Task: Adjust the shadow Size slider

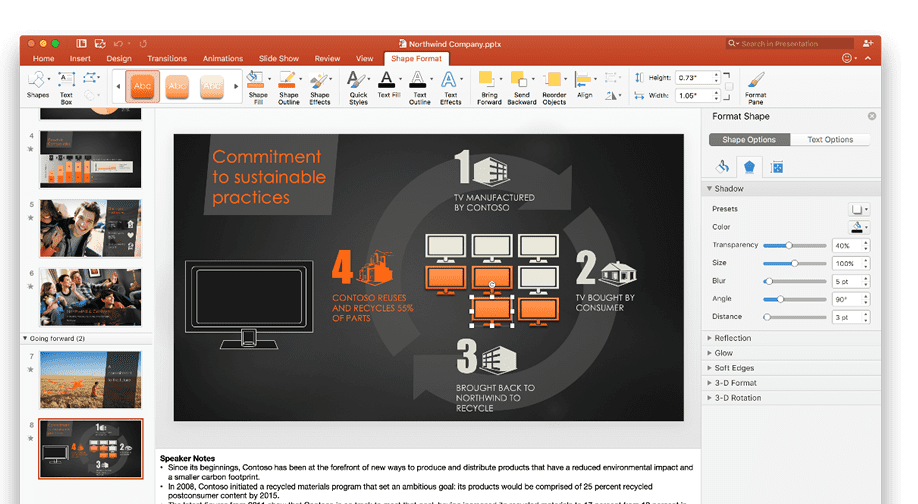Action: click(x=794, y=263)
